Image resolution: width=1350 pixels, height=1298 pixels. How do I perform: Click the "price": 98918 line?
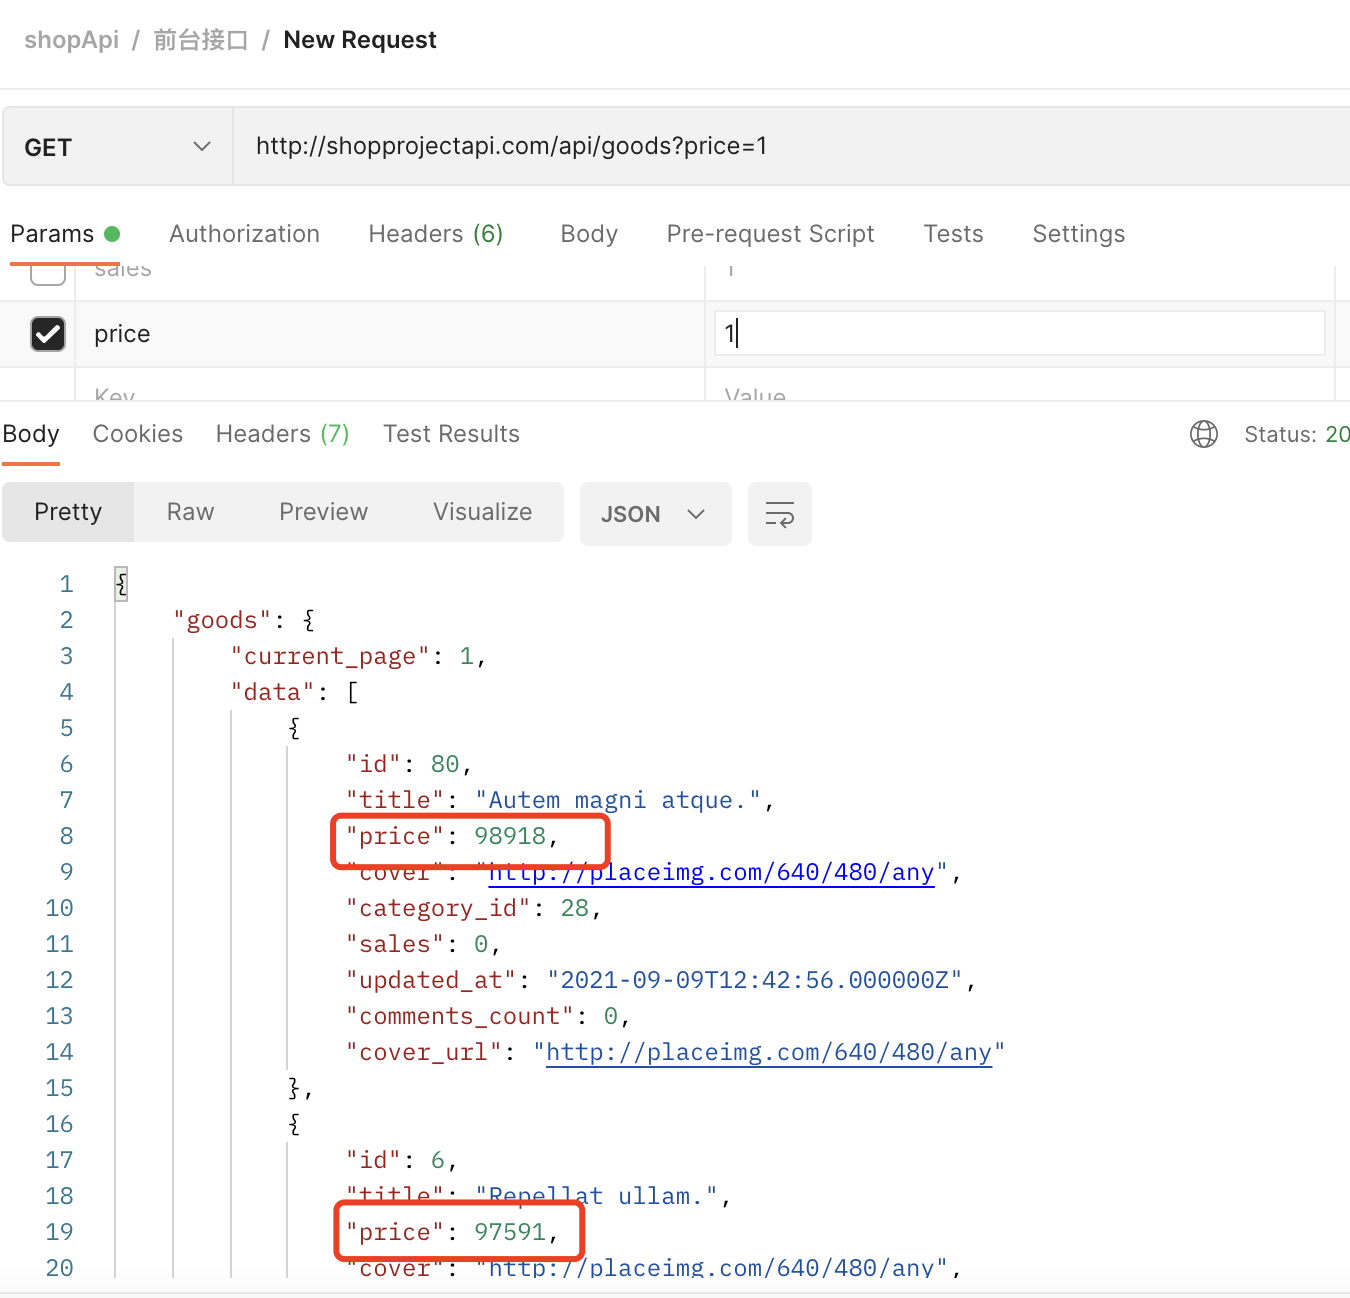452,836
